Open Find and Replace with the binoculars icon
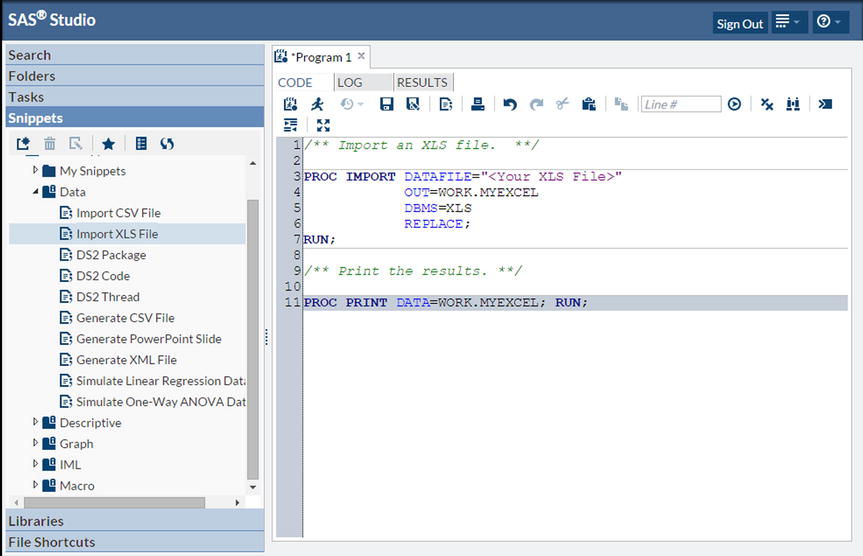The width and height of the screenshot is (863, 556). (793, 104)
